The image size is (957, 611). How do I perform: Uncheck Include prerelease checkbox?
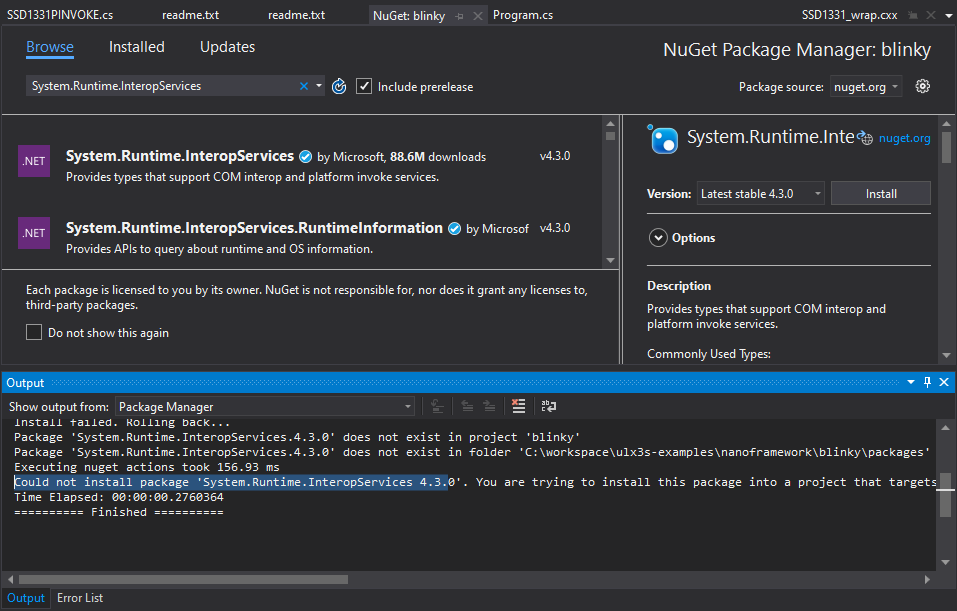click(364, 86)
